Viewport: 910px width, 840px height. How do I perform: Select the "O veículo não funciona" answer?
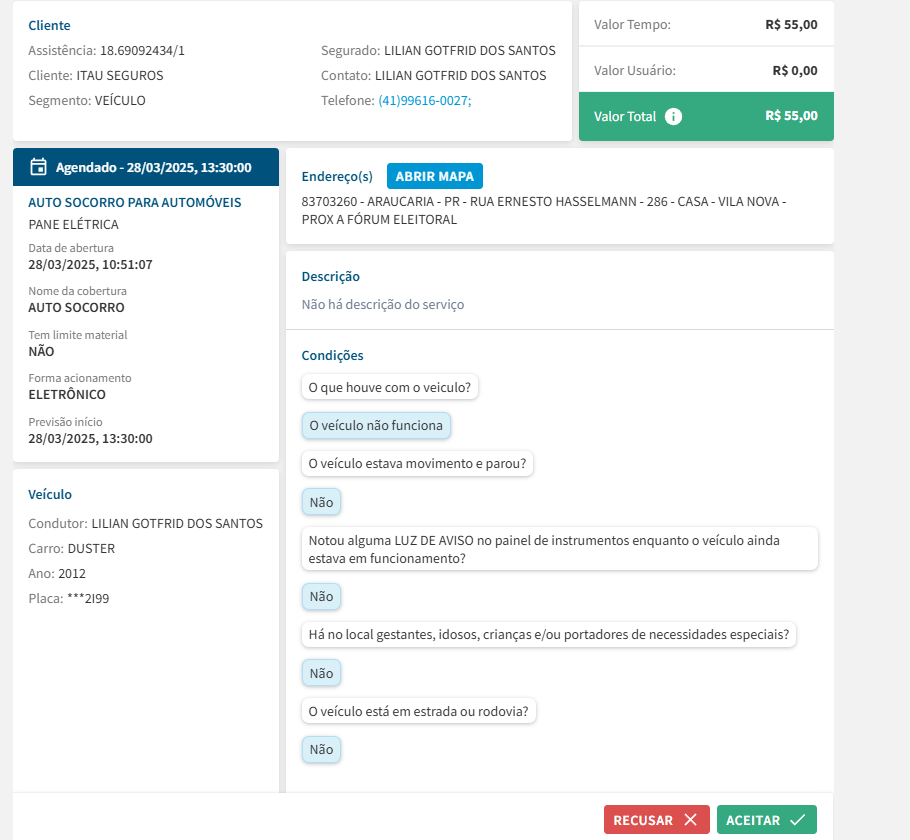(x=376, y=425)
